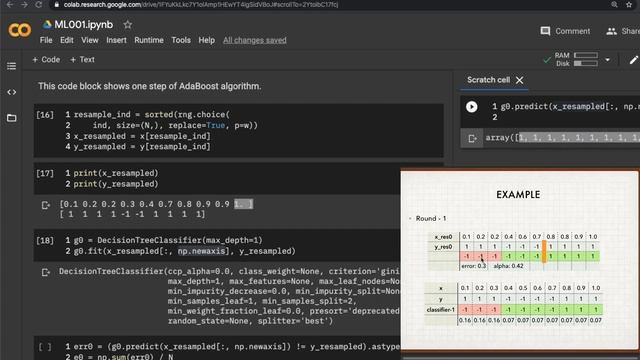Screen dimensions: 640x360
Task: Clear output of scratch cell
Action: (472, 138)
